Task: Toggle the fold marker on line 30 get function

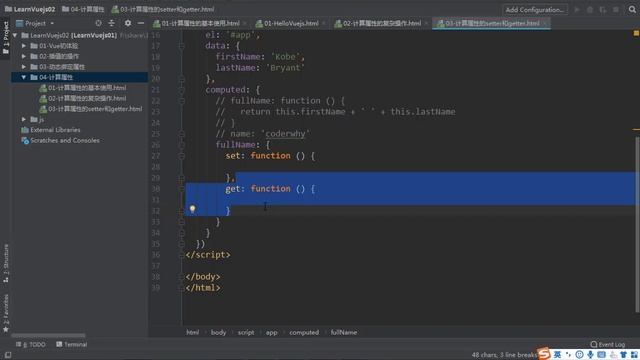Action: coord(182,189)
